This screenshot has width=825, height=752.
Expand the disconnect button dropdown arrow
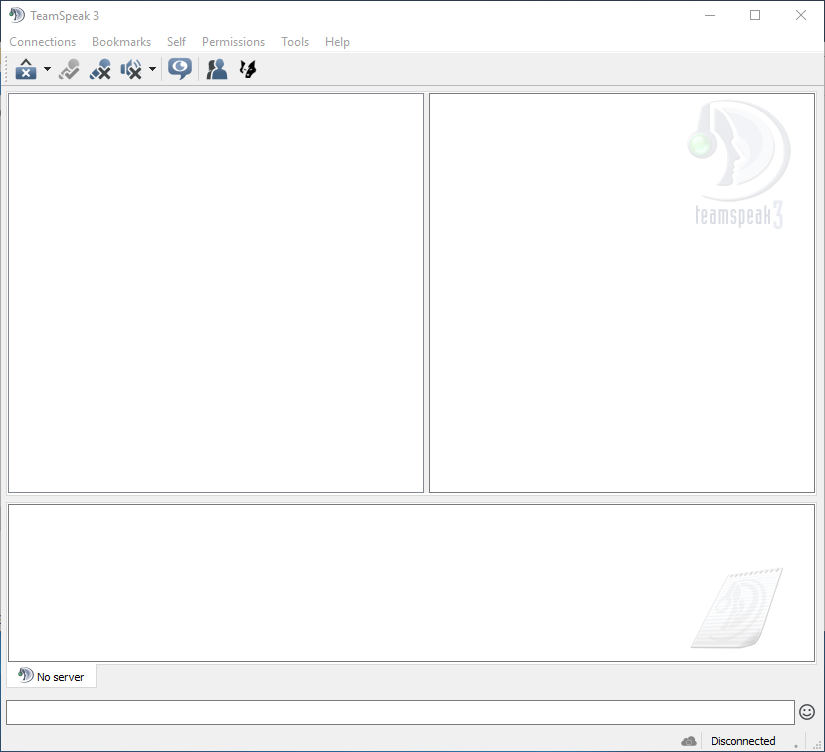[47, 69]
